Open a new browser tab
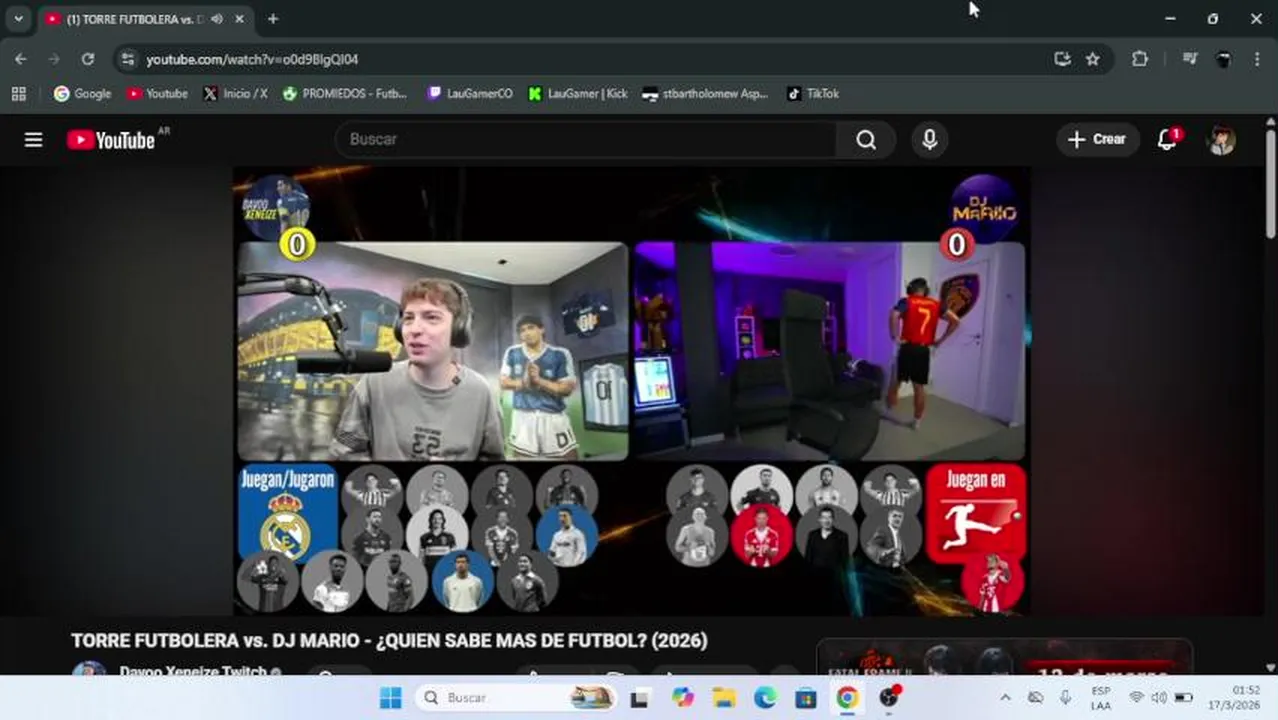 click(x=273, y=19)
